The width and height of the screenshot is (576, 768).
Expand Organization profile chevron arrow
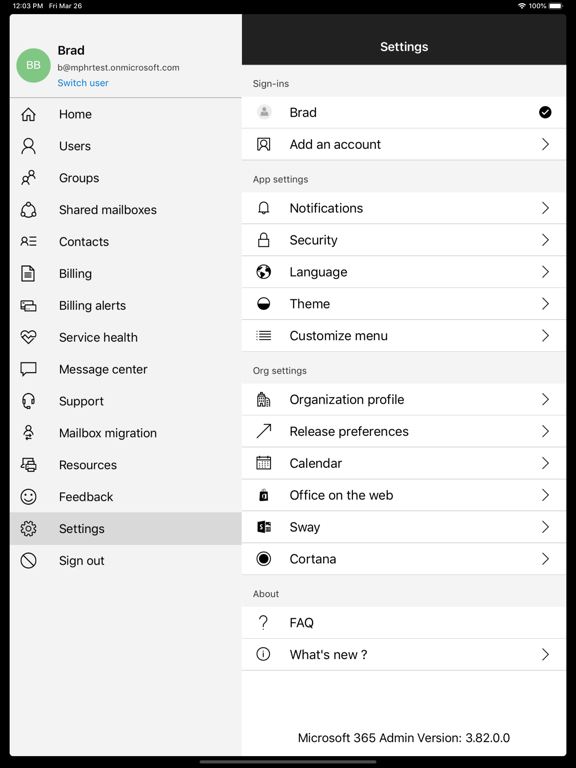[545, 399]
